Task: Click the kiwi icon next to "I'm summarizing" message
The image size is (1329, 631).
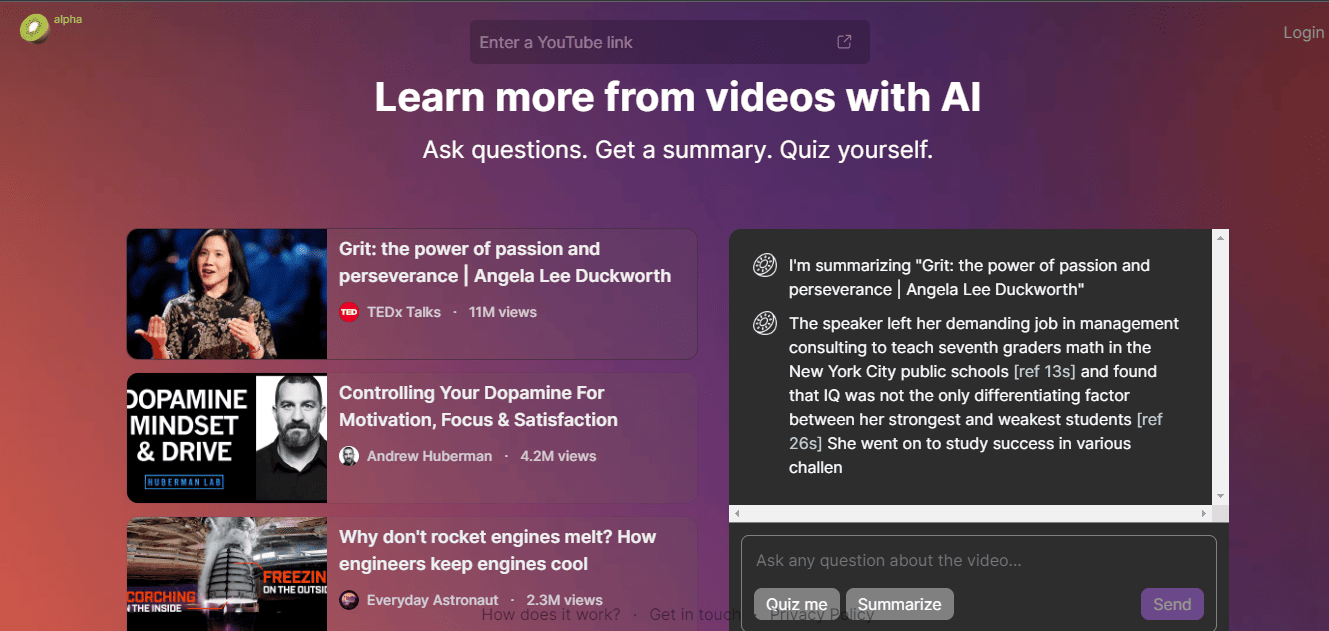Action: click(764, 265)
